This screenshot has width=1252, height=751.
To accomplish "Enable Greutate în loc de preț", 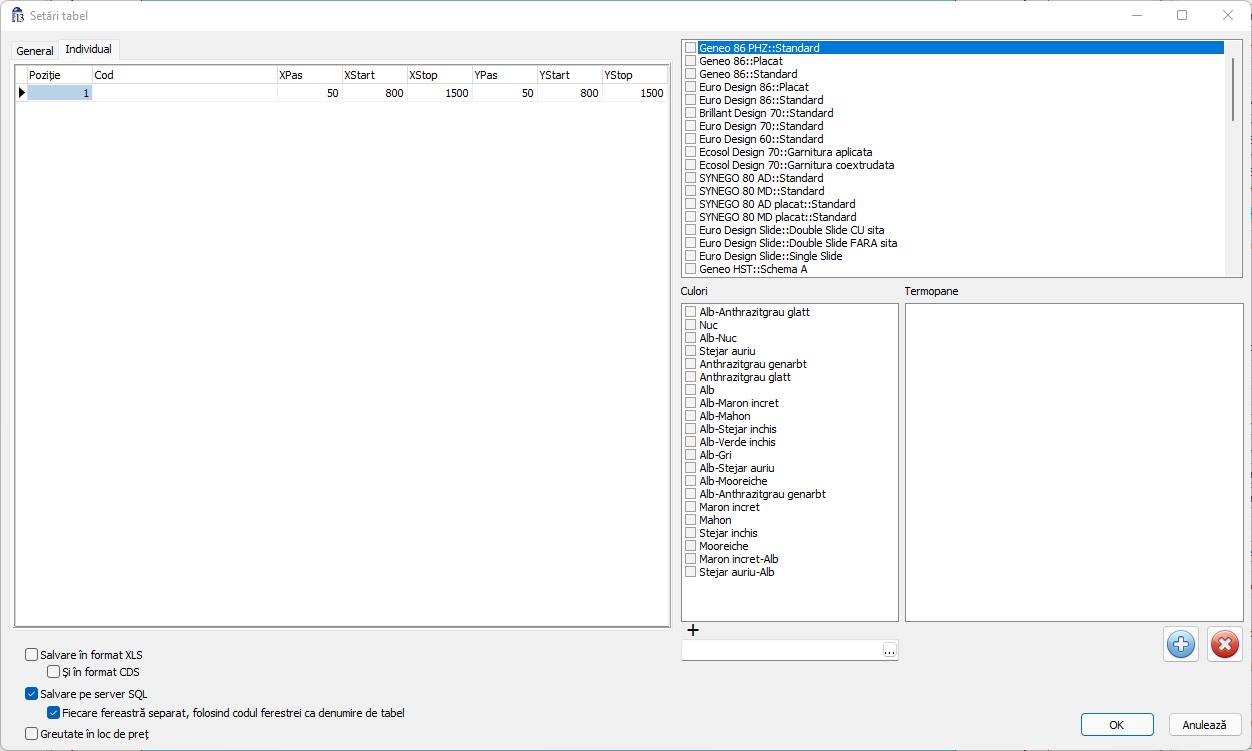I will pyautogui.click(x=31, y=734).
